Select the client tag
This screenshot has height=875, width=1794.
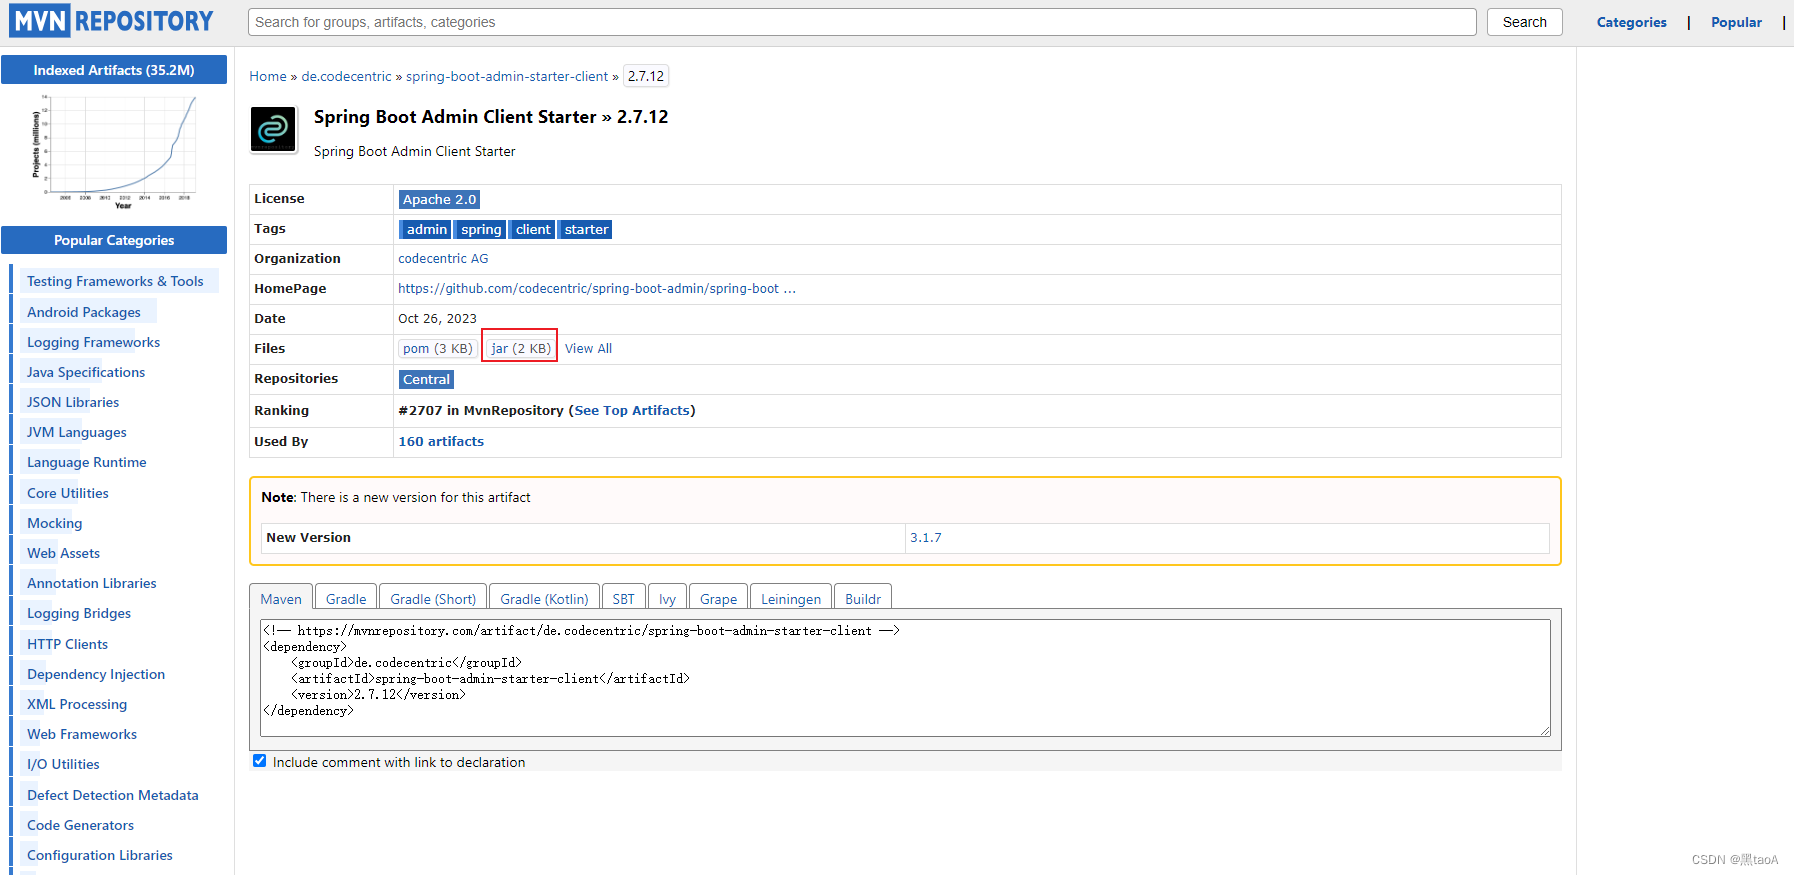(x=533, y=230)
